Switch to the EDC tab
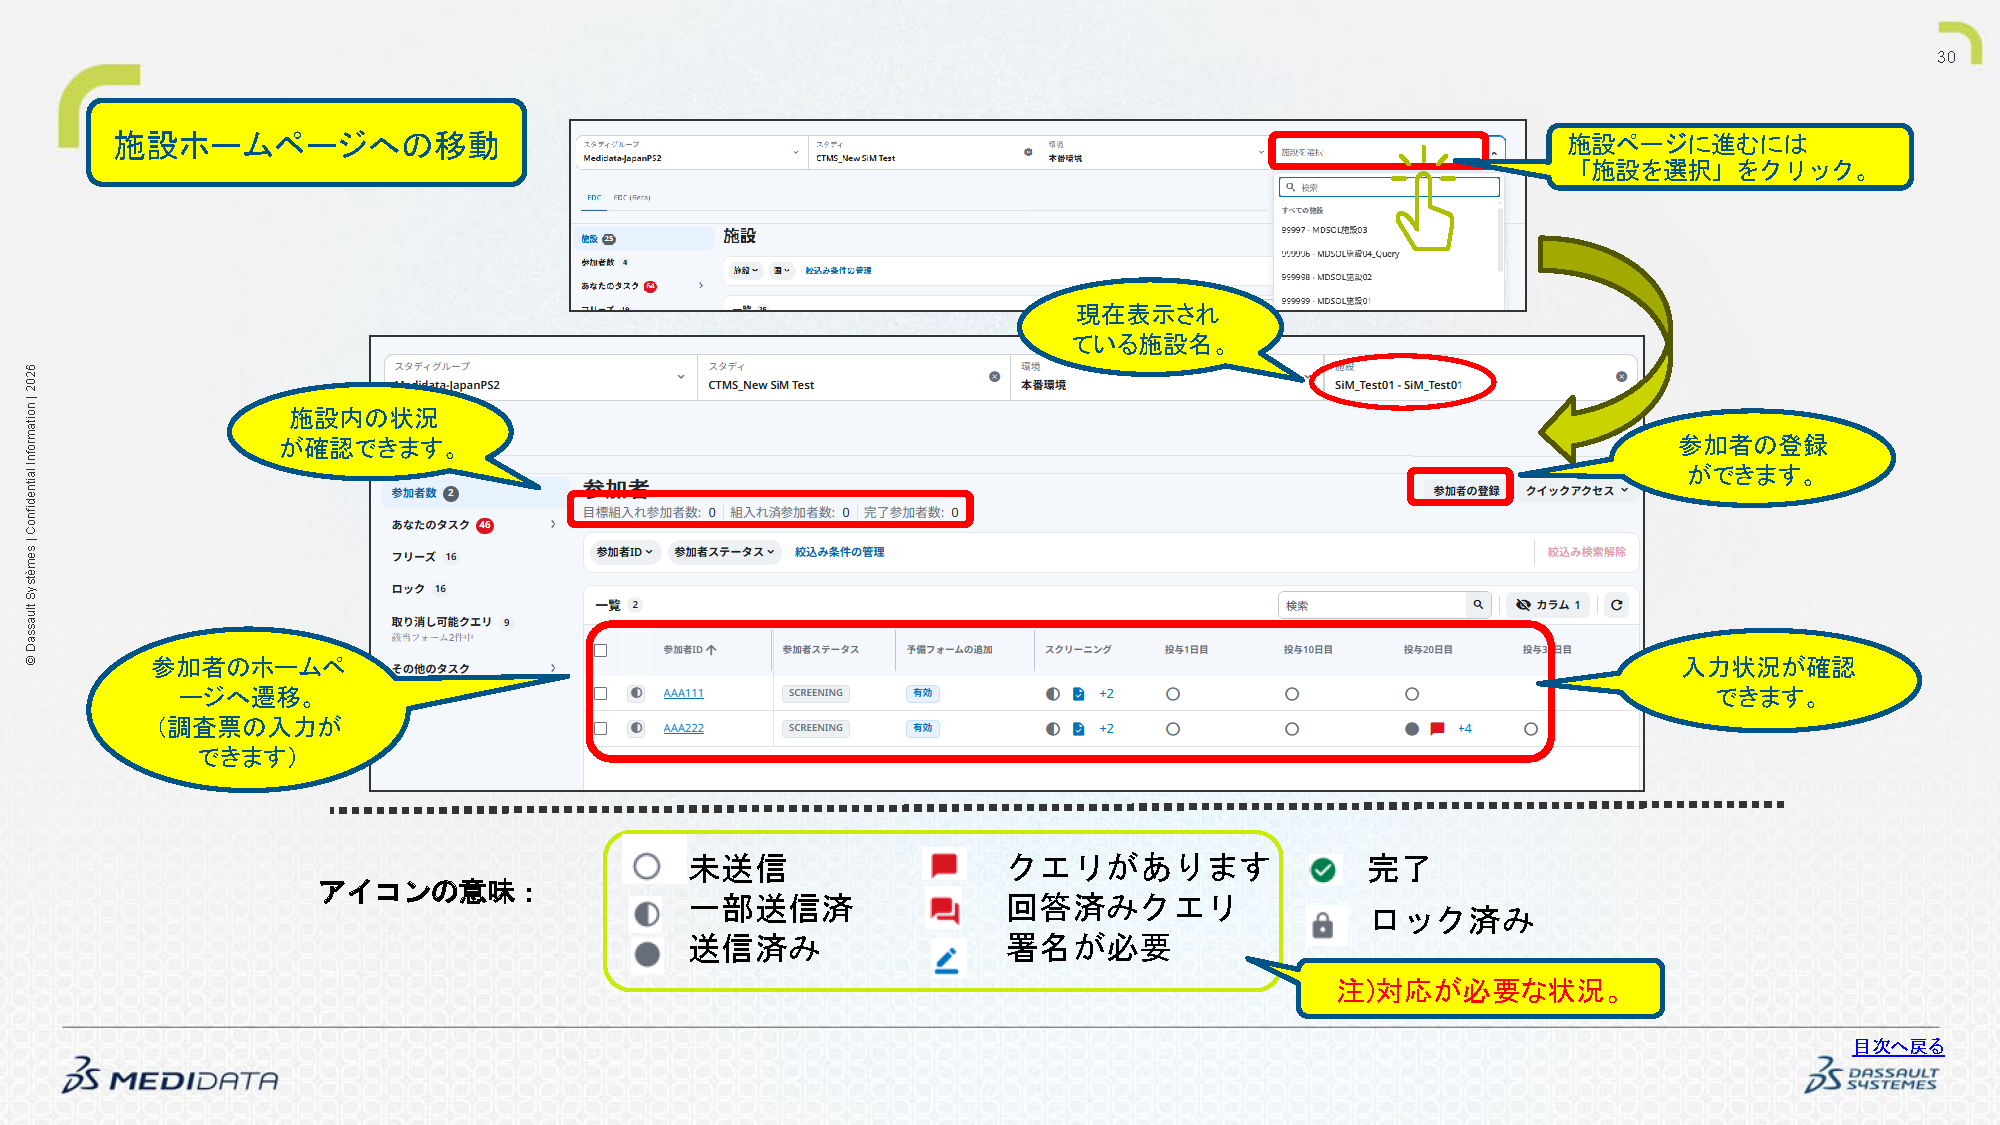This screenshot has height=1125, width=2000. tap(594, 198)
